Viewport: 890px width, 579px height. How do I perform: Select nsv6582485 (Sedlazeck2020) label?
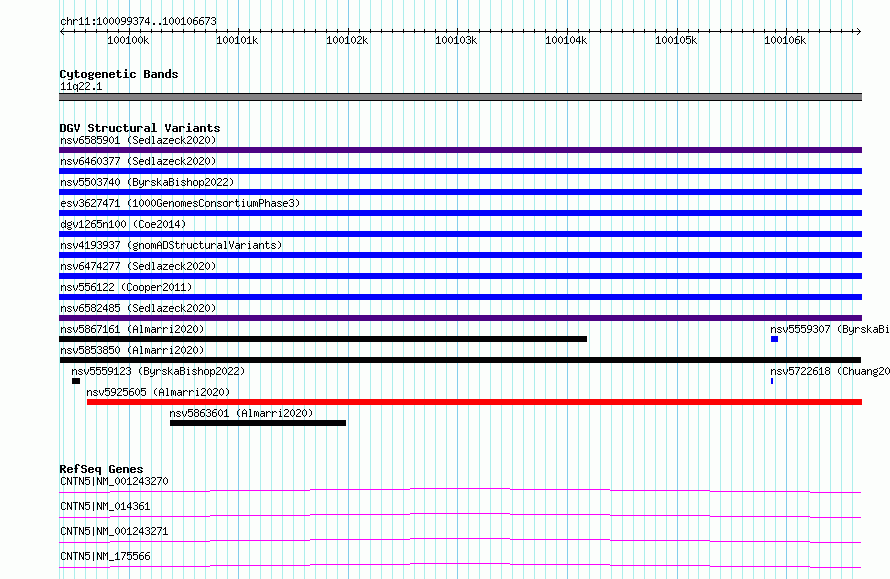click(x=138, y=308)
